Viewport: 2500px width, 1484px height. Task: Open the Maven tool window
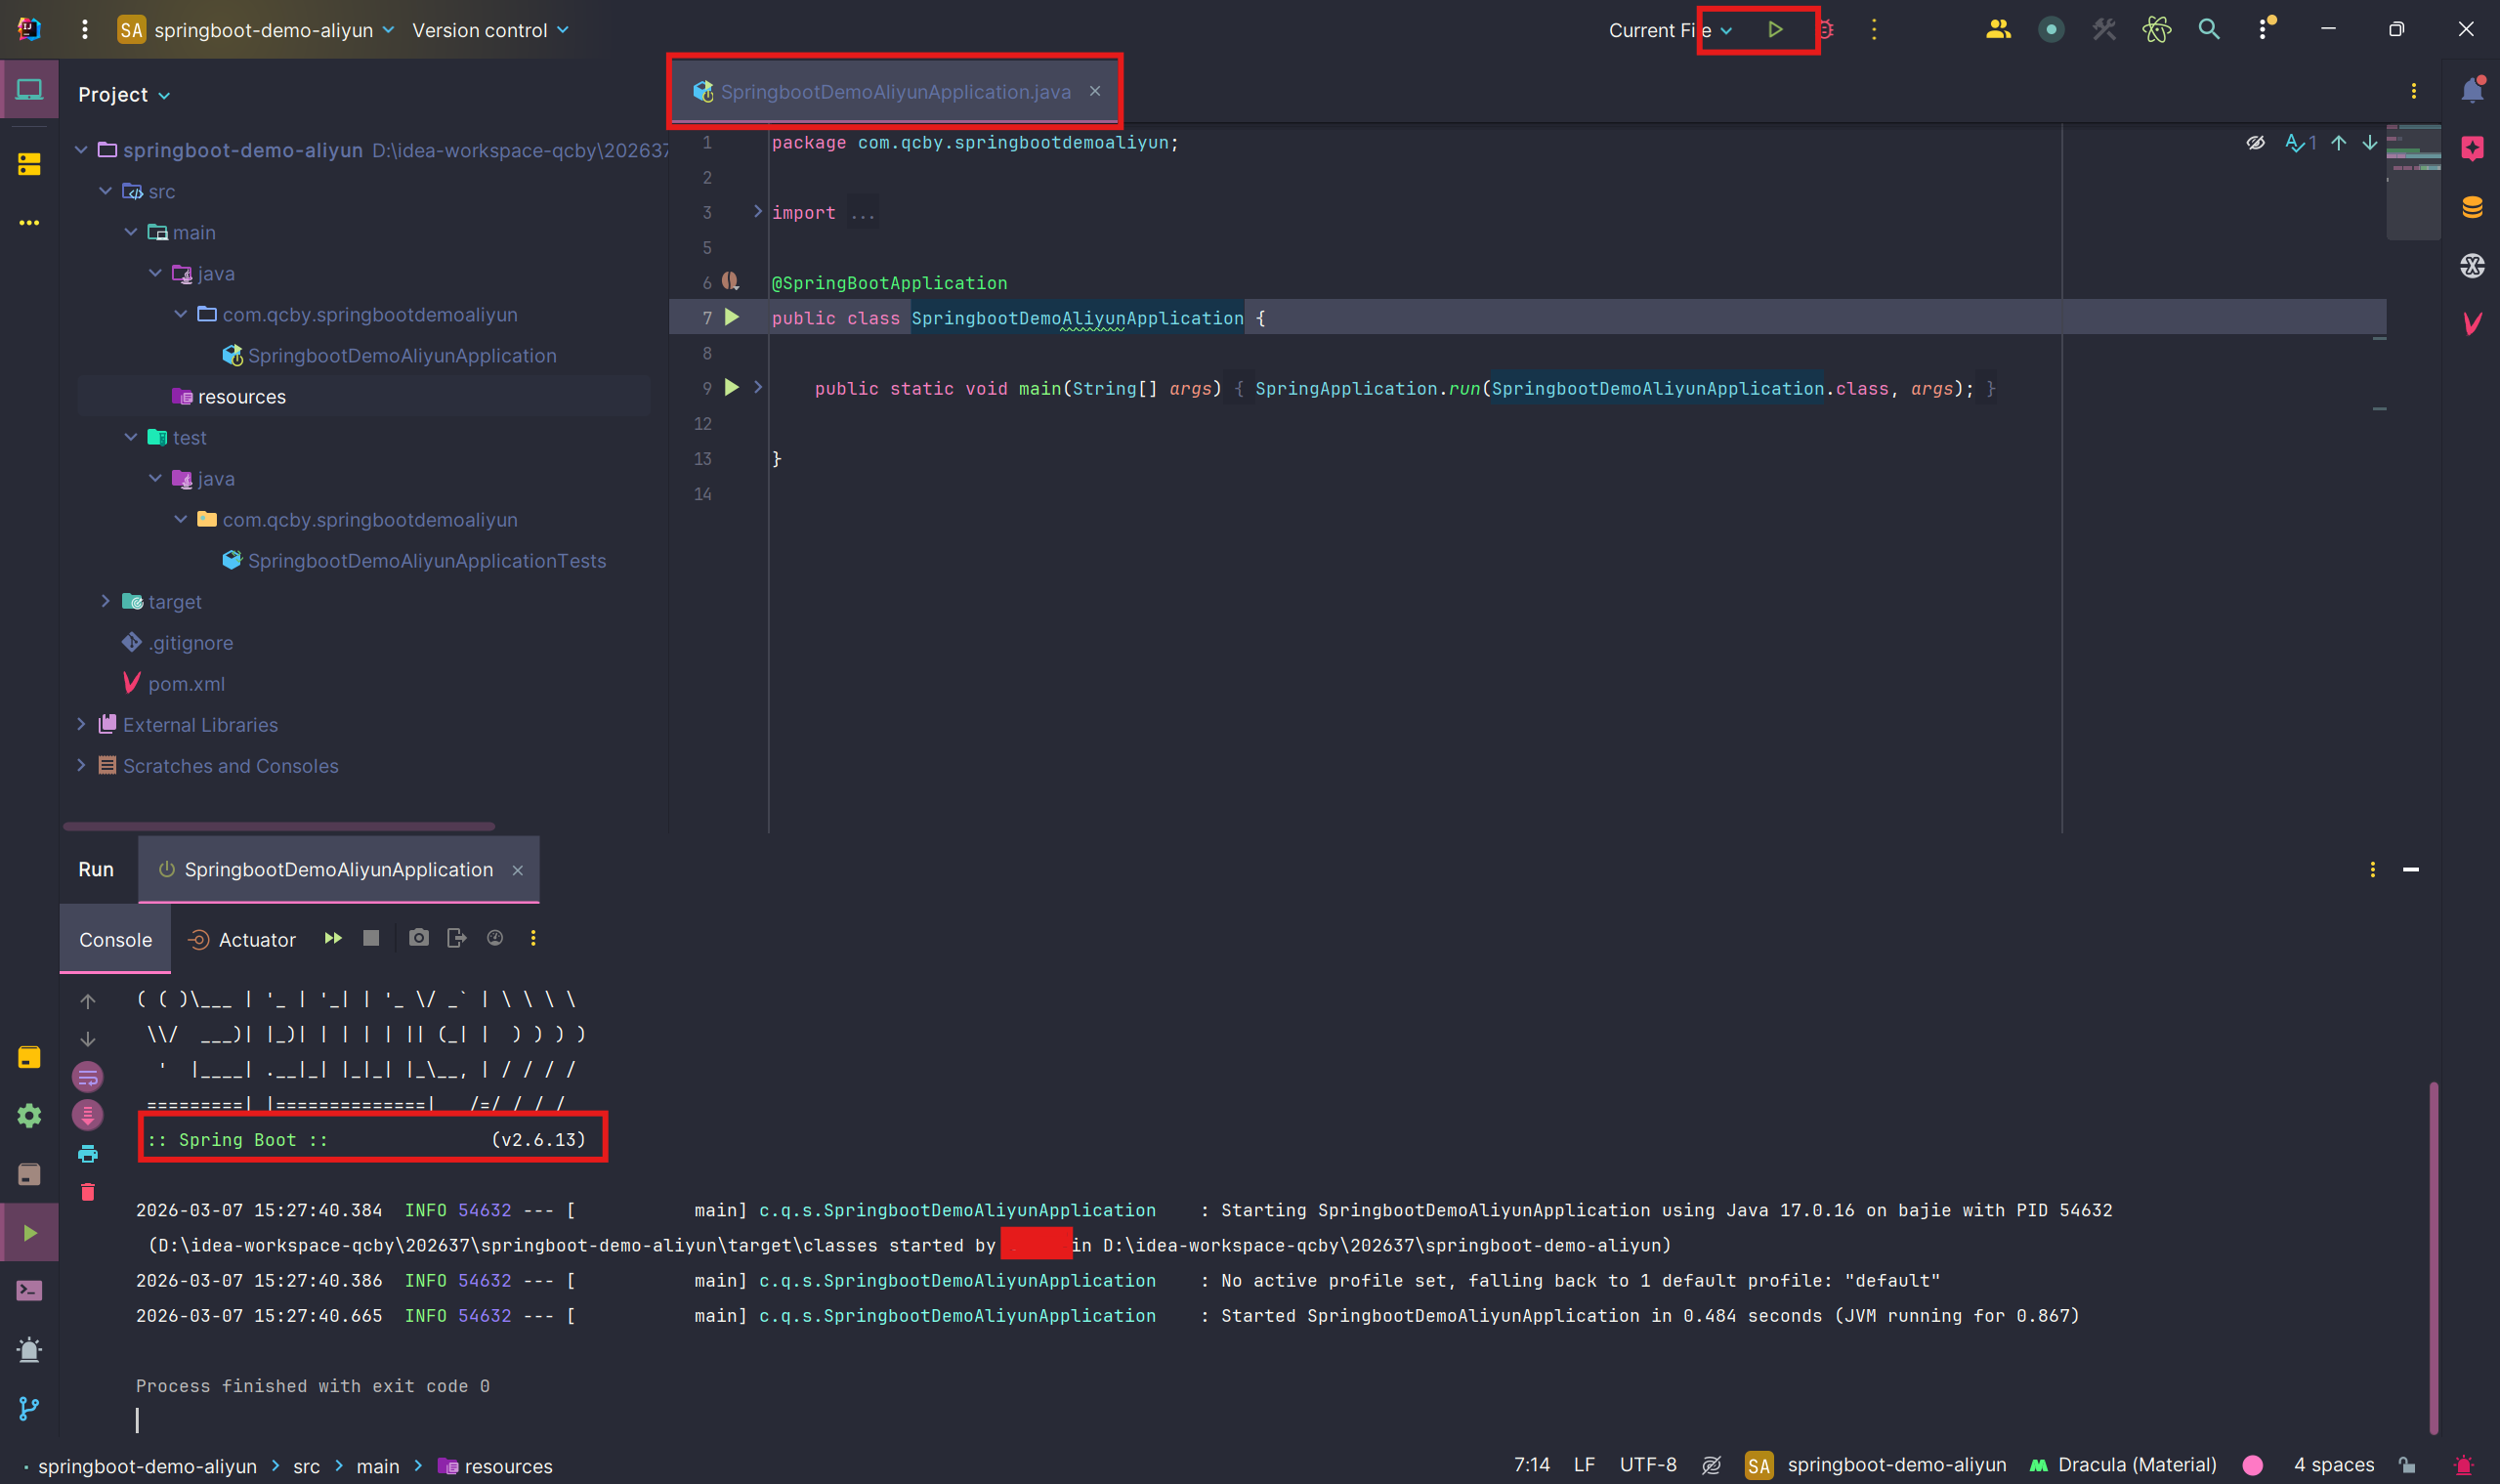[2472, 323]
